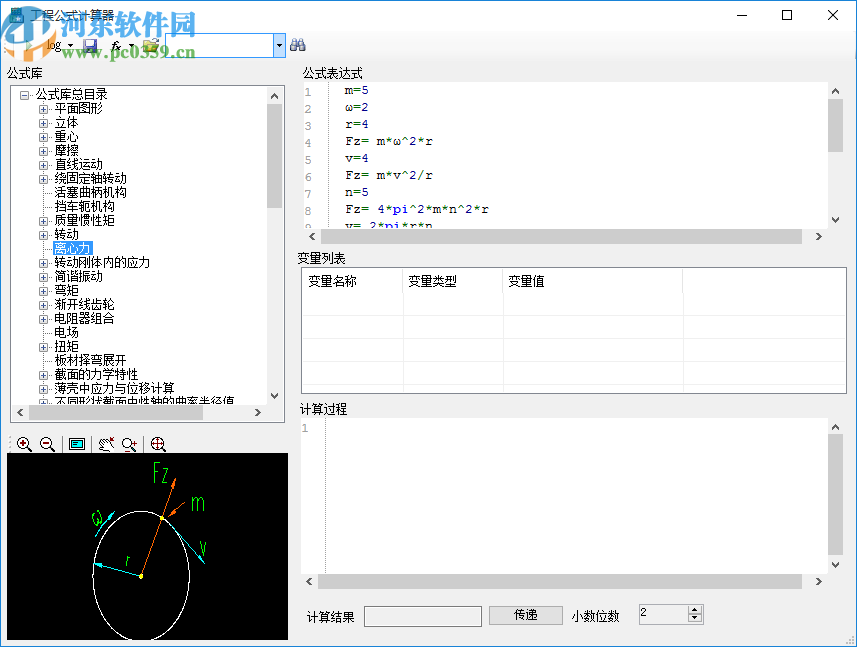Screen dimensions: 857x647
Task: Click the crosshair zoom-extents icon above the diagram
Action: click(158, 444)
